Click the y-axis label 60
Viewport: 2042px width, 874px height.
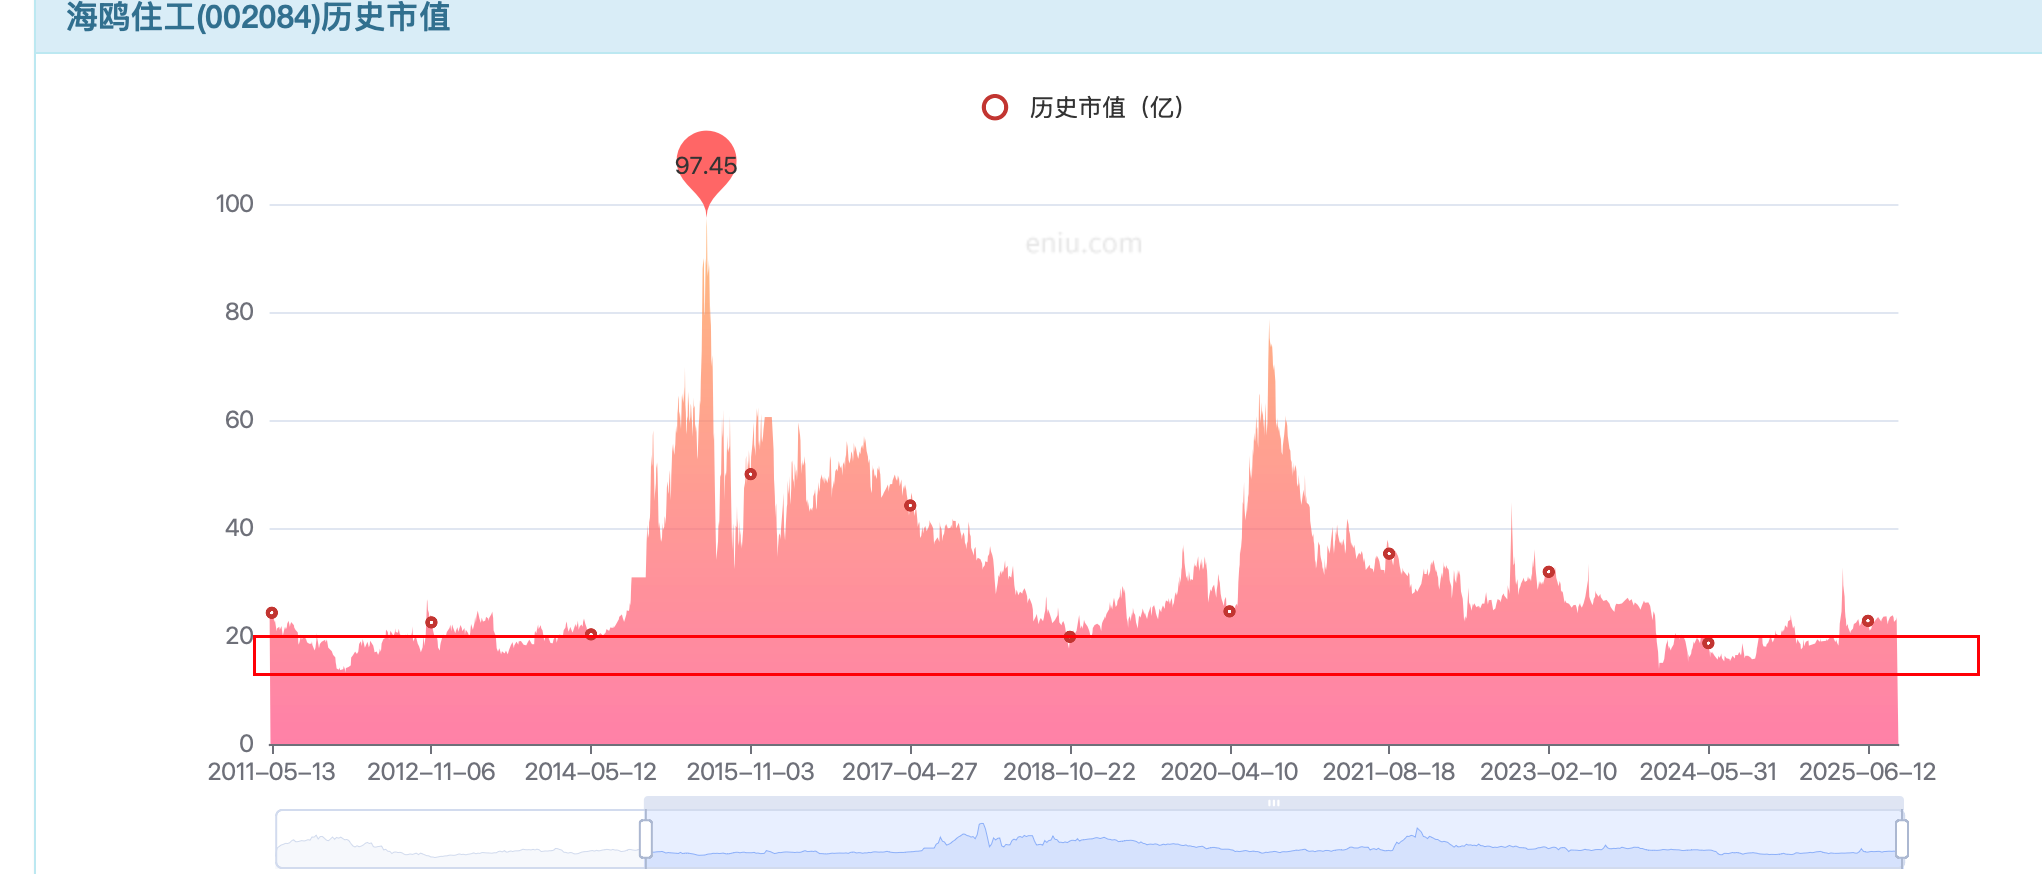click(239, 420)
